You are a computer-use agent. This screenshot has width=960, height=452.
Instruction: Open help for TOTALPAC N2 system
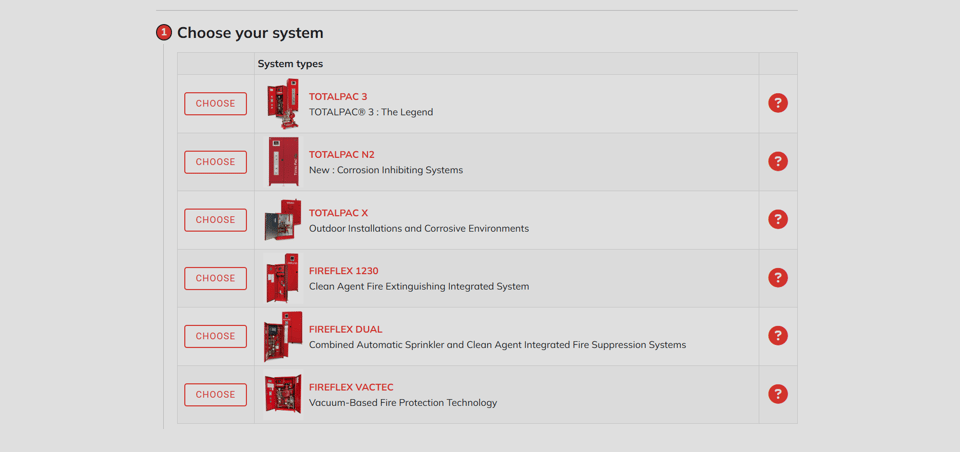[778, 162]
